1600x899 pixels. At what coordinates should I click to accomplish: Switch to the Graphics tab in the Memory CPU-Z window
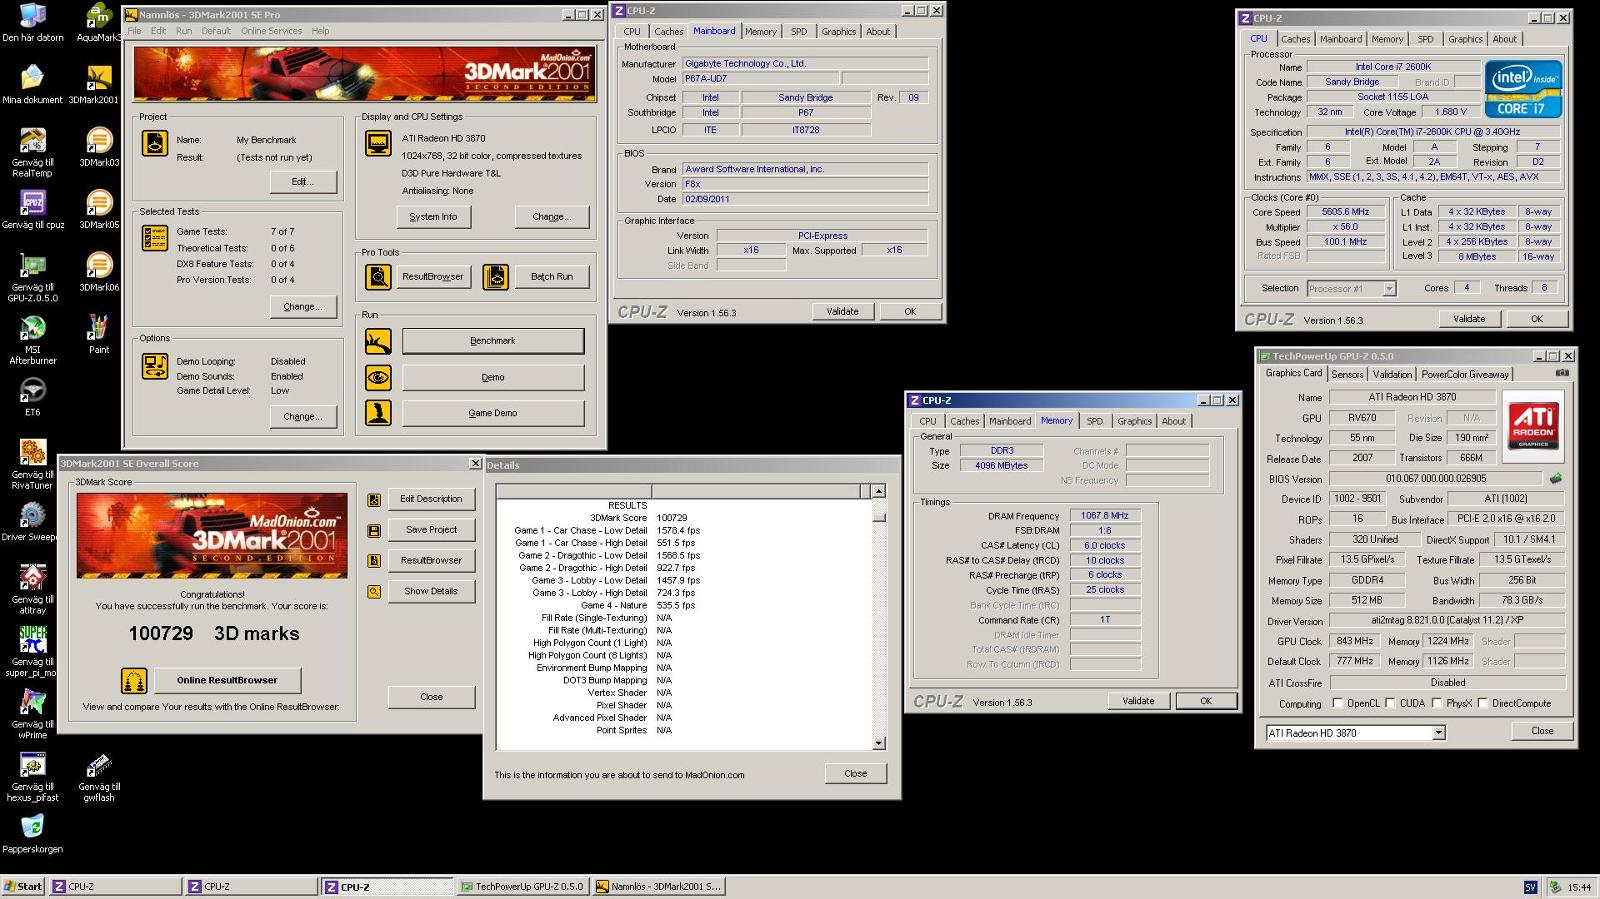pos(1134,421)
